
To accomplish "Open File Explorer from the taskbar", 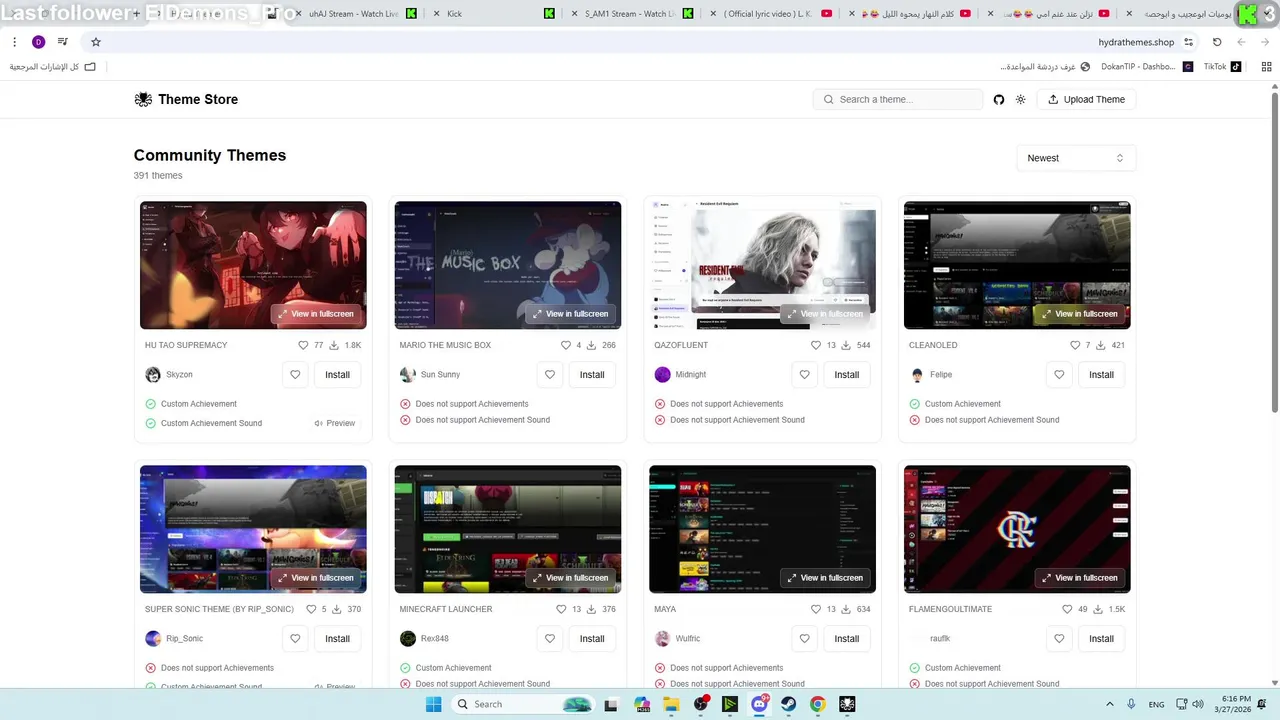I will coord(671,704).
